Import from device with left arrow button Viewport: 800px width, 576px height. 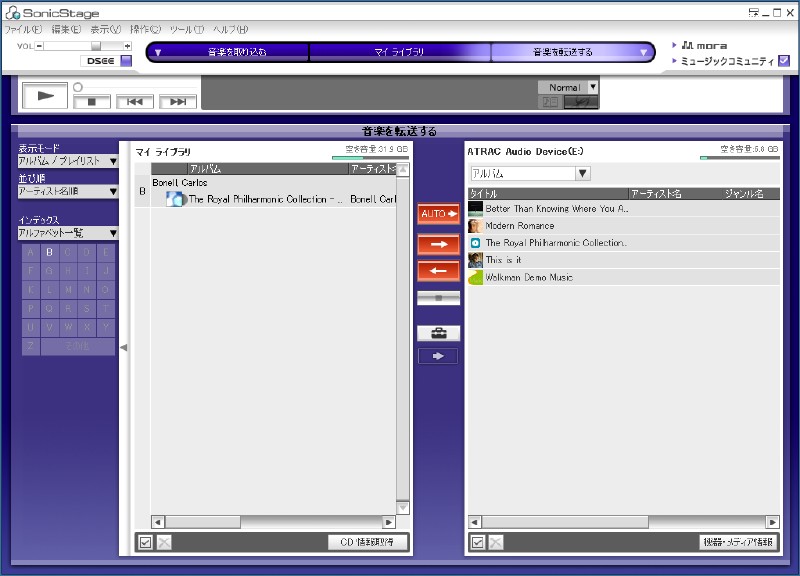[x=438, y=271]
